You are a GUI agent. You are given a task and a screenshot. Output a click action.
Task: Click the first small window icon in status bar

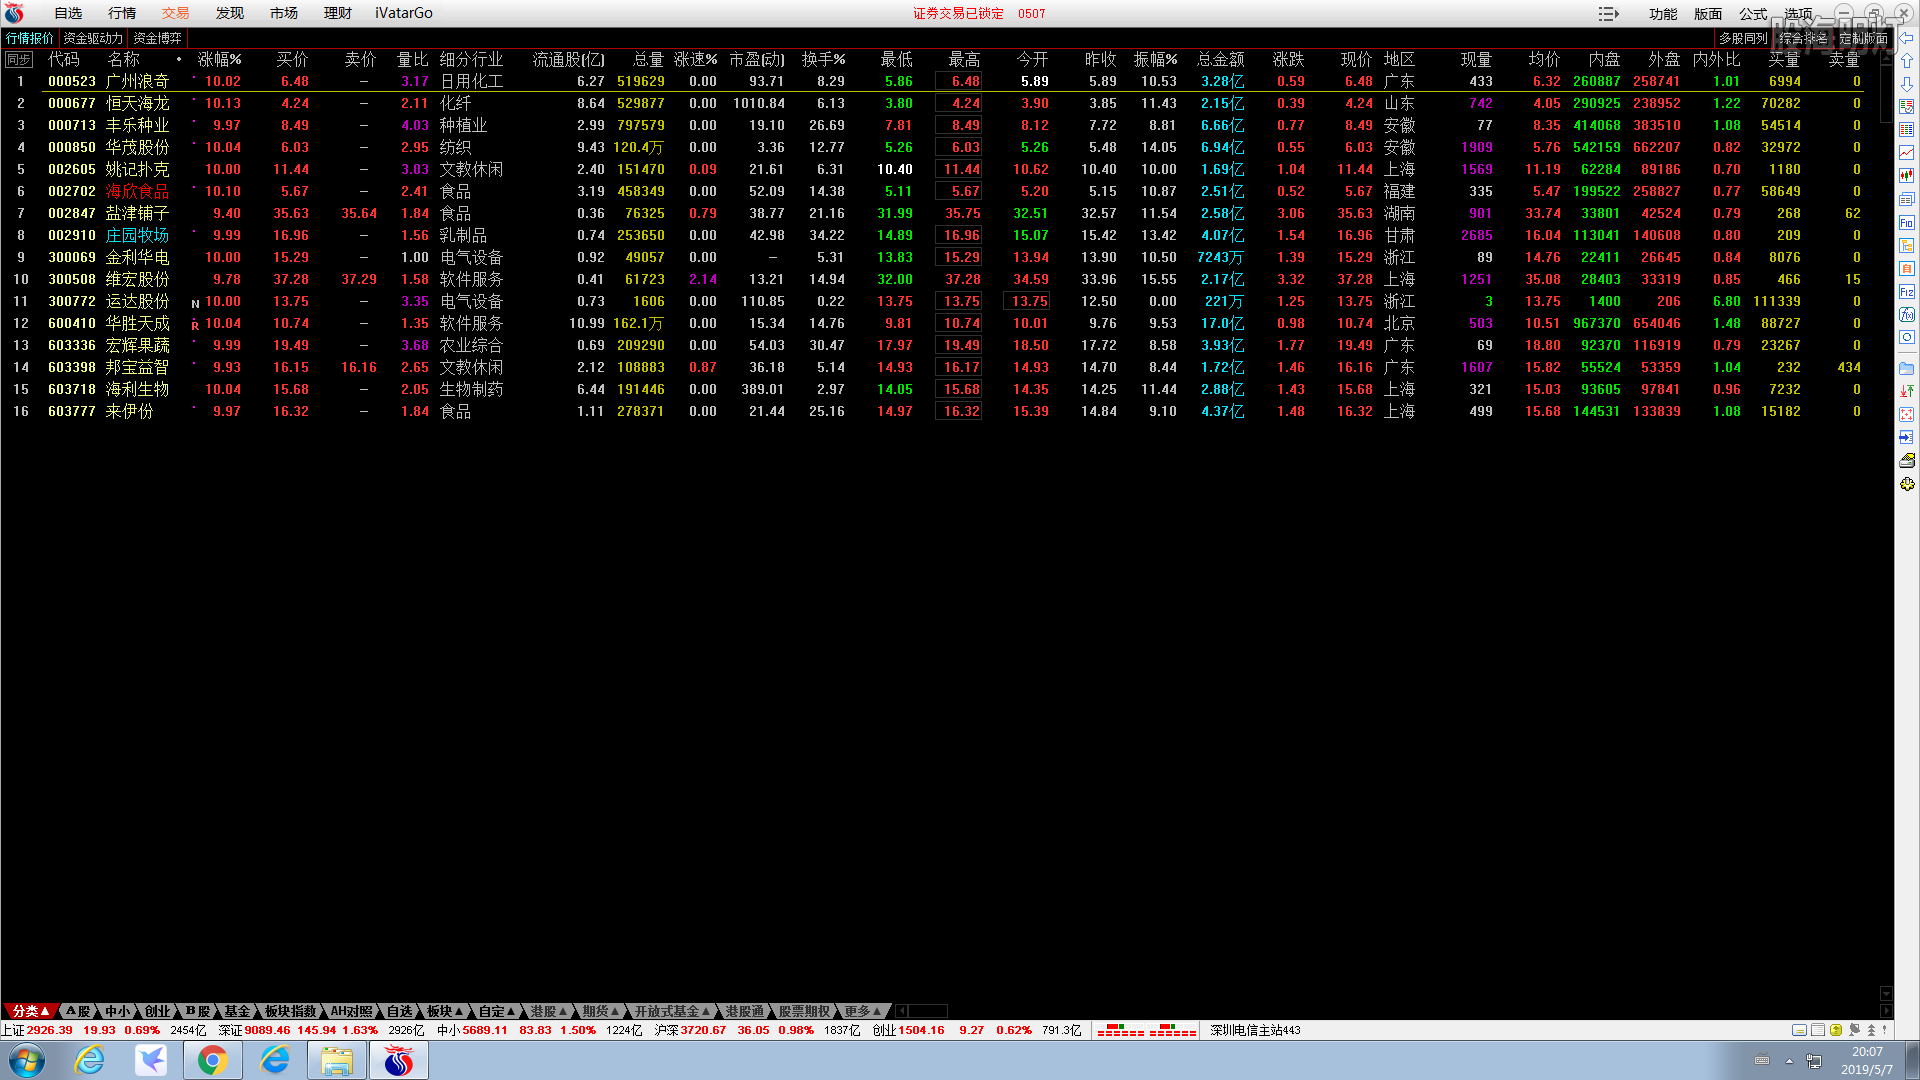pos(1799,1030)
